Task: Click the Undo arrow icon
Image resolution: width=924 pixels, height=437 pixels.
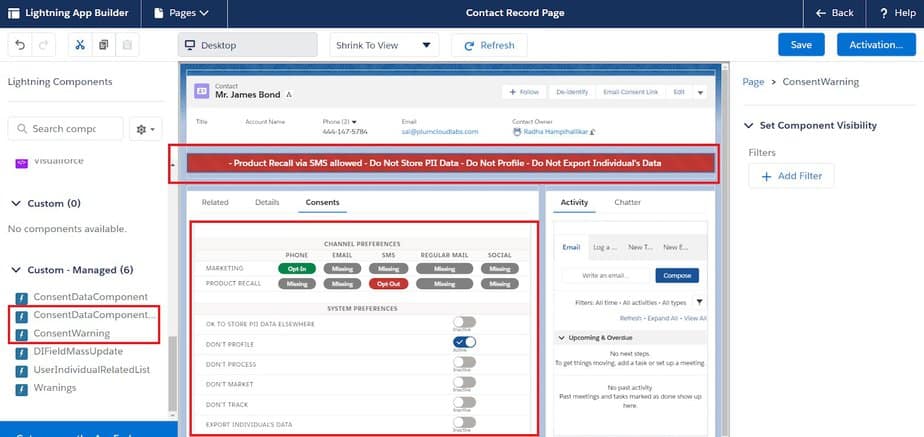Action: (x=21, y=45)
